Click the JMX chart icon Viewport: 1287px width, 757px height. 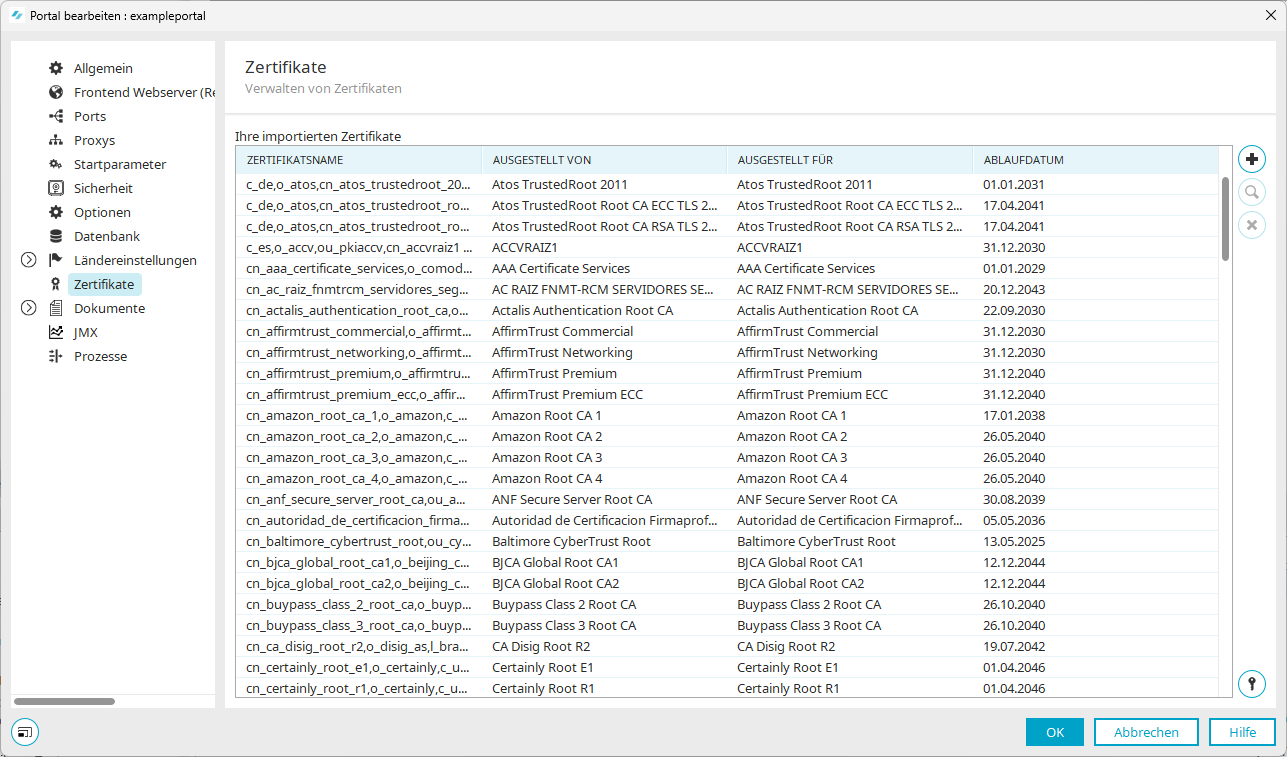(x=56, y=333)
